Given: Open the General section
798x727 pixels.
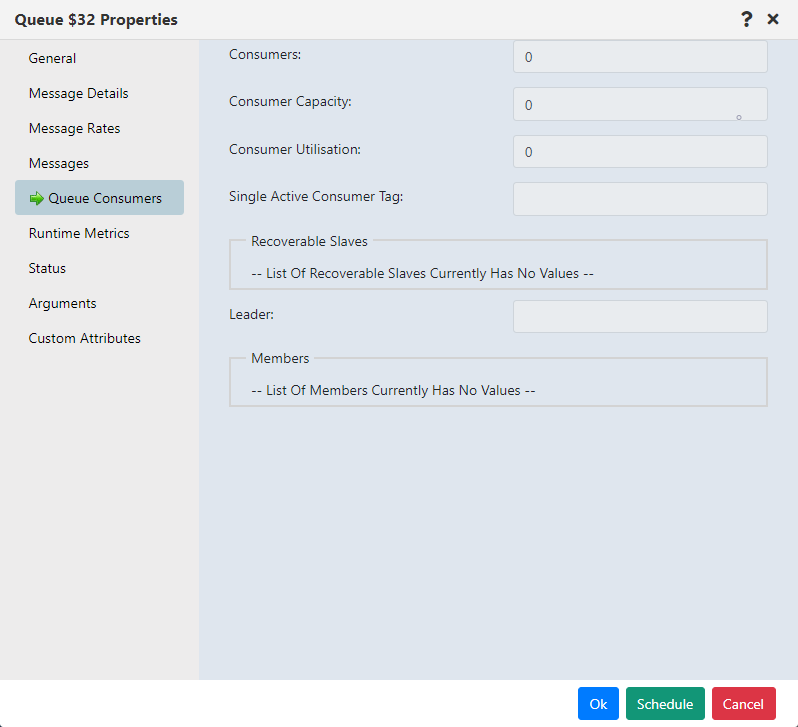Looking at the screenshot, I should pos(52,58).
